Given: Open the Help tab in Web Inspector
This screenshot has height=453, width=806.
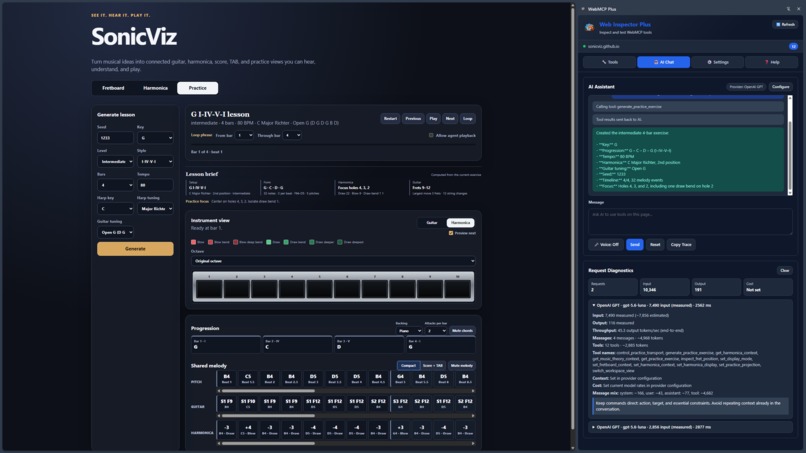Looking at the screenshot, I should 772,62.
